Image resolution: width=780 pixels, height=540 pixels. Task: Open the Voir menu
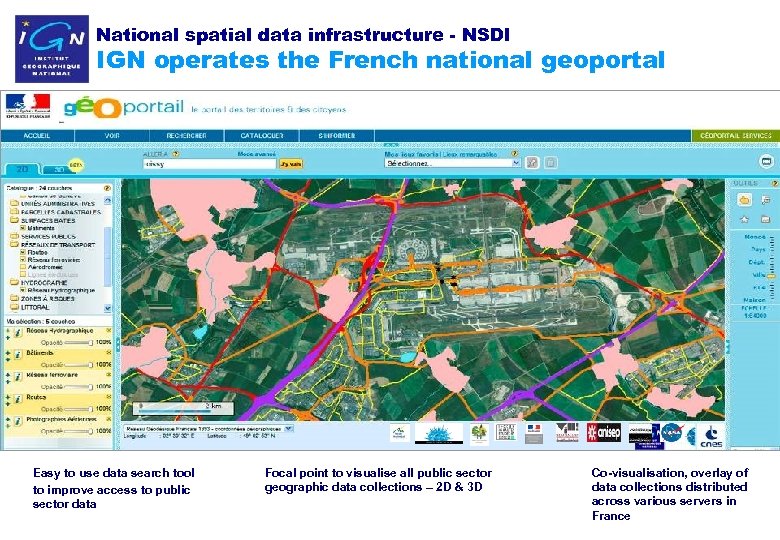(112, 135)
